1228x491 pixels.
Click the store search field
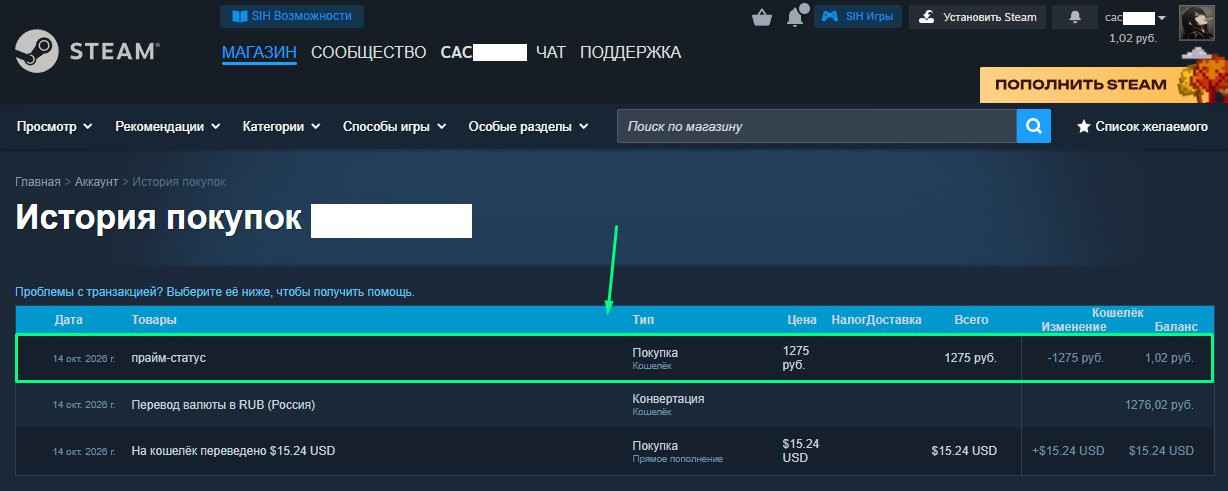(817, 127)
